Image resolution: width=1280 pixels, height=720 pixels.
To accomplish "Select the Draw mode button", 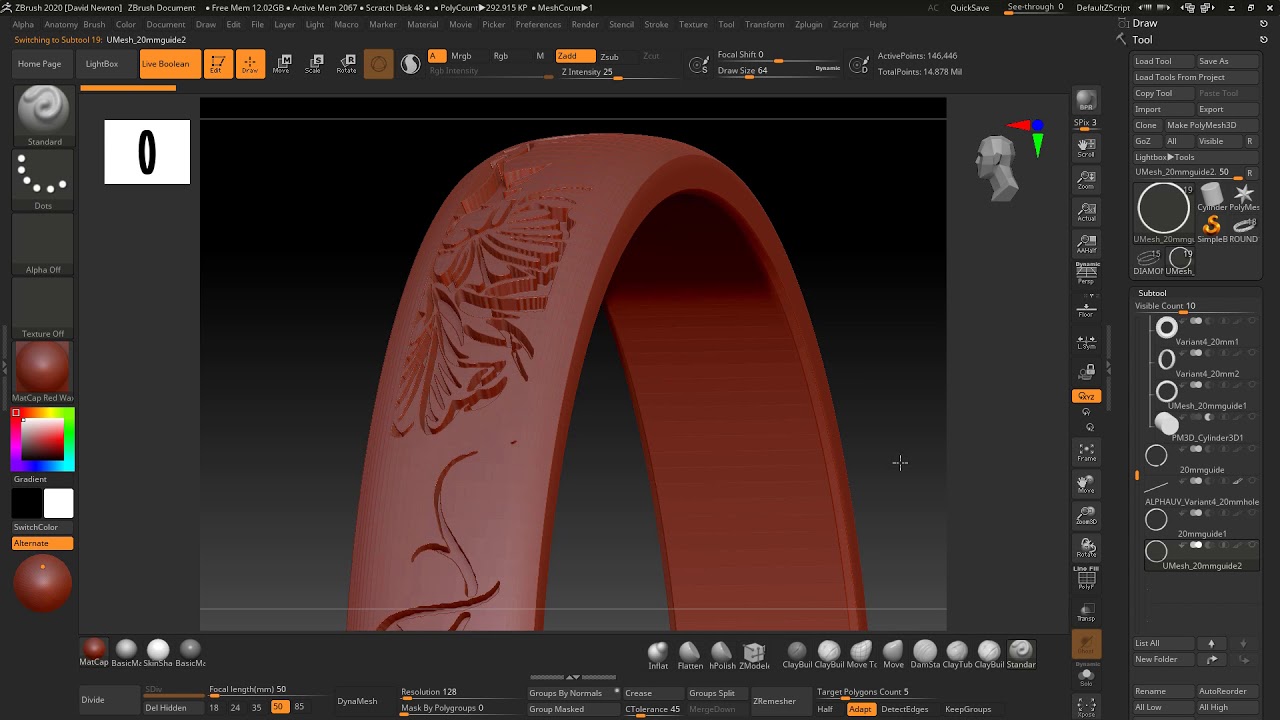I will click(250, 64).
